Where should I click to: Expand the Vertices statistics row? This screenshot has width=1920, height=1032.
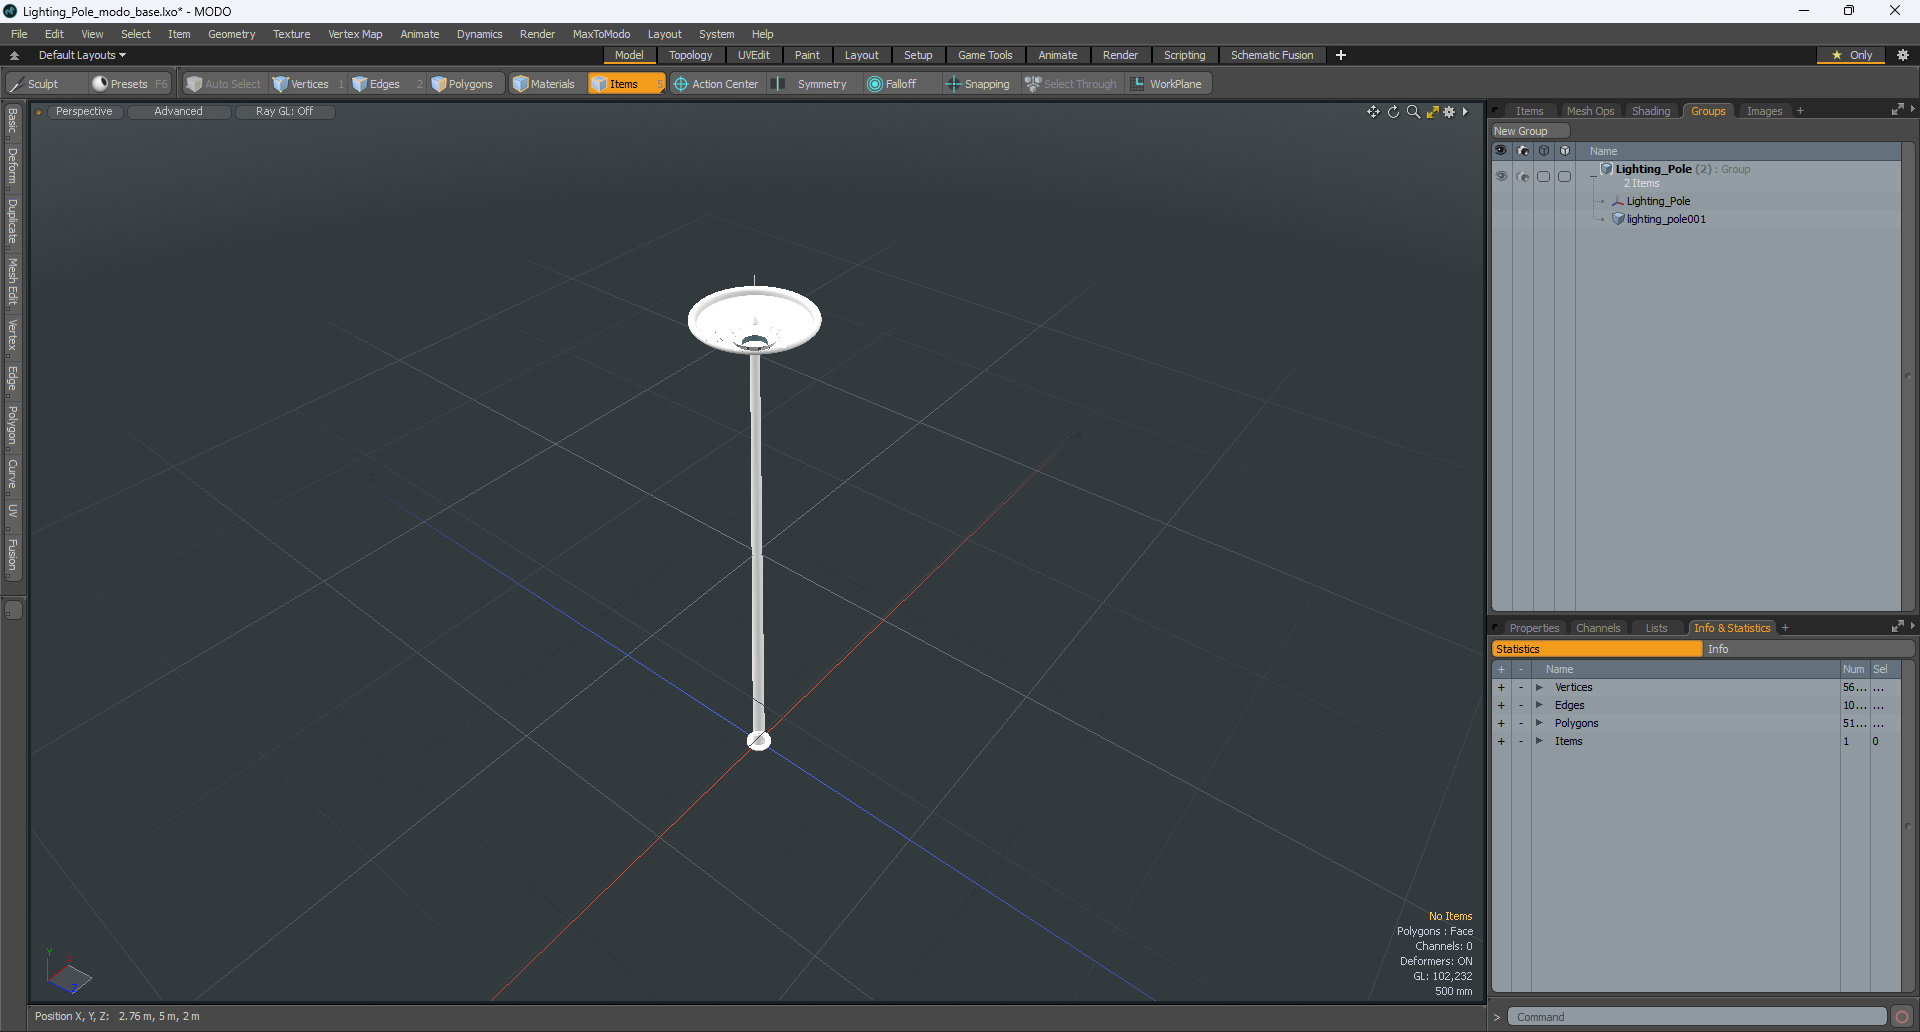click(x=1539, y=687)
